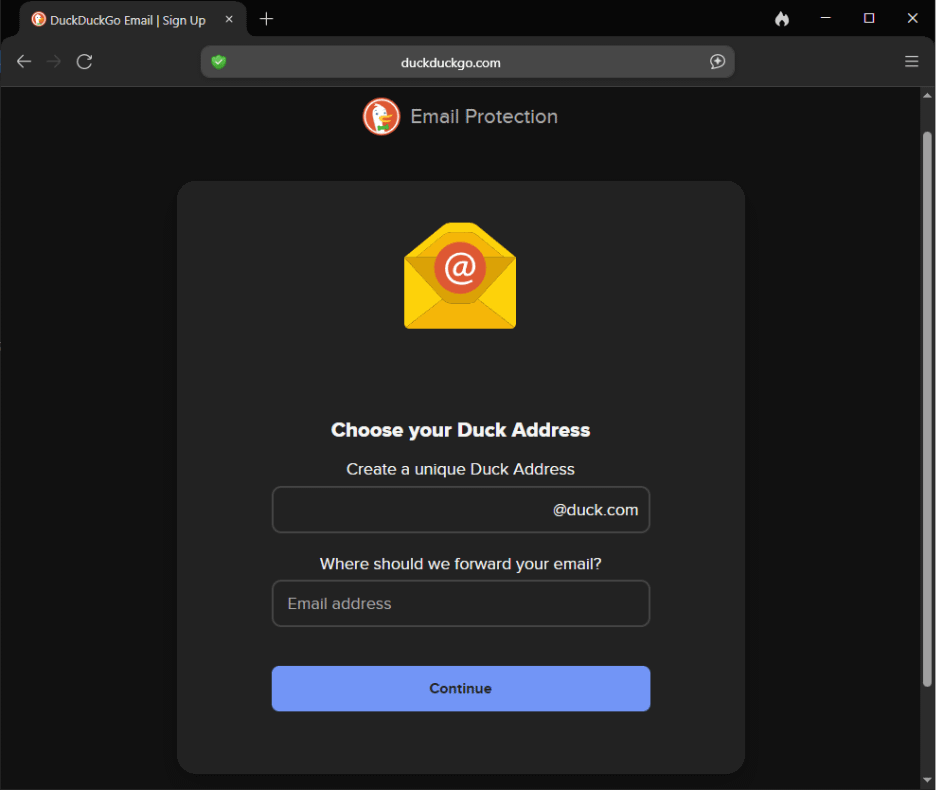Click the Continue button
Screen dimensions: 936x790
[x=460, y=688]
